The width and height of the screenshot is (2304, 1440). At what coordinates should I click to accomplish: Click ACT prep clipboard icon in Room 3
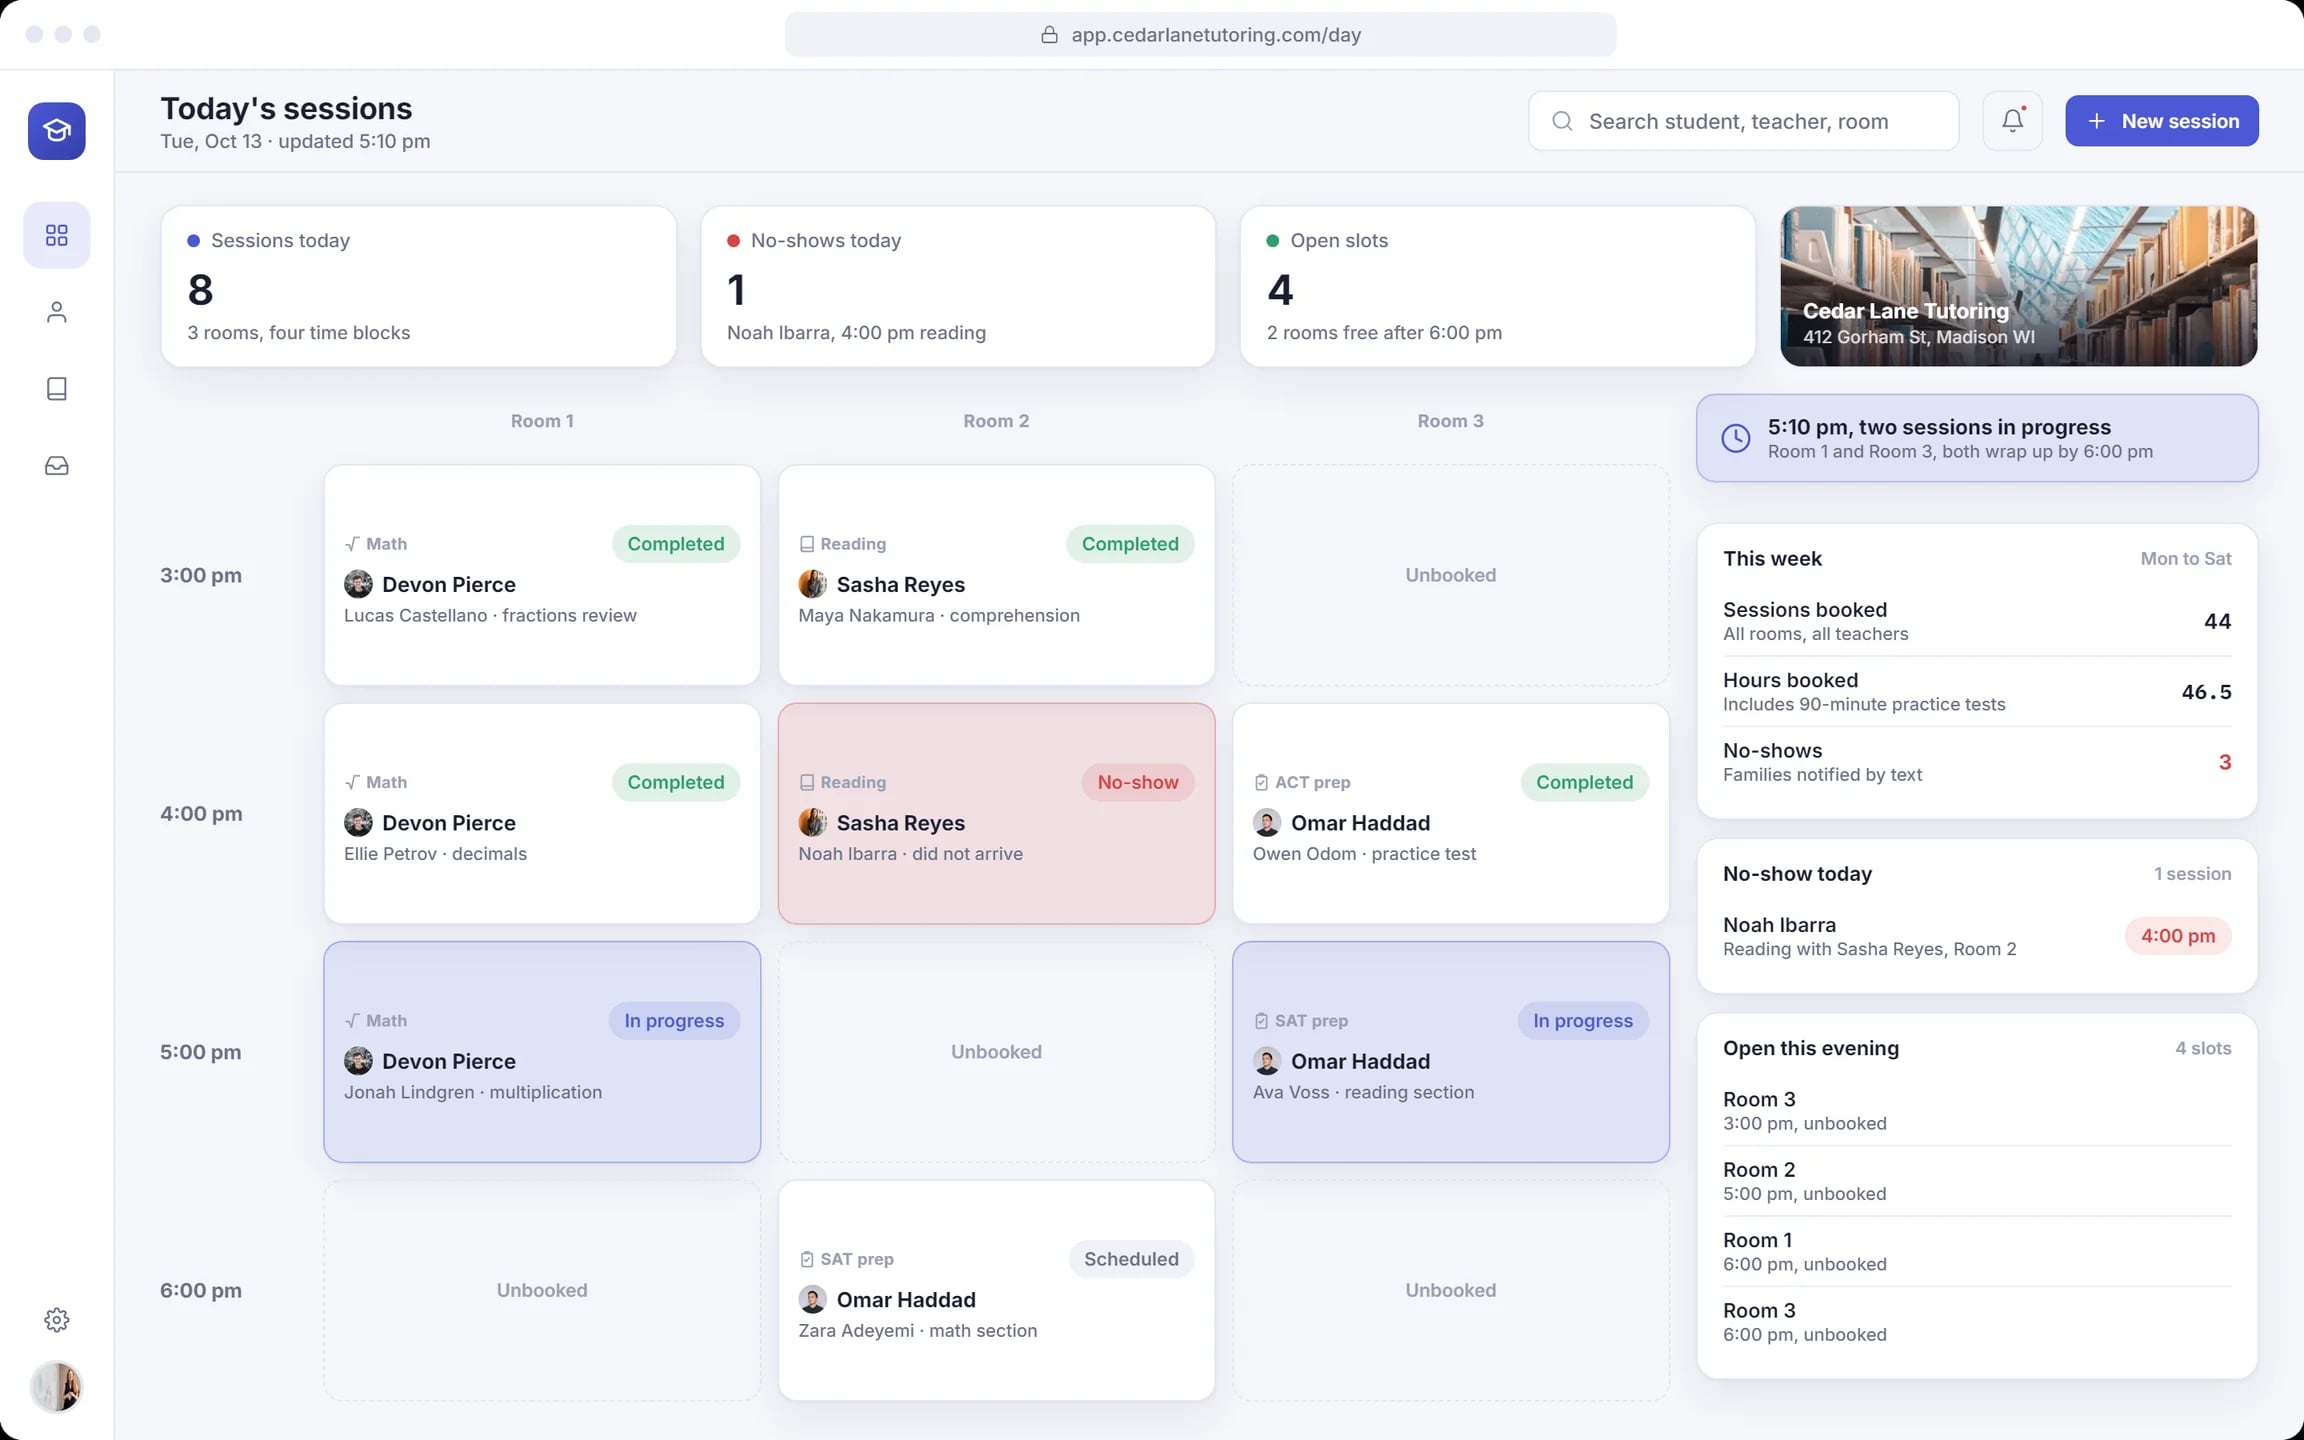1260,782
